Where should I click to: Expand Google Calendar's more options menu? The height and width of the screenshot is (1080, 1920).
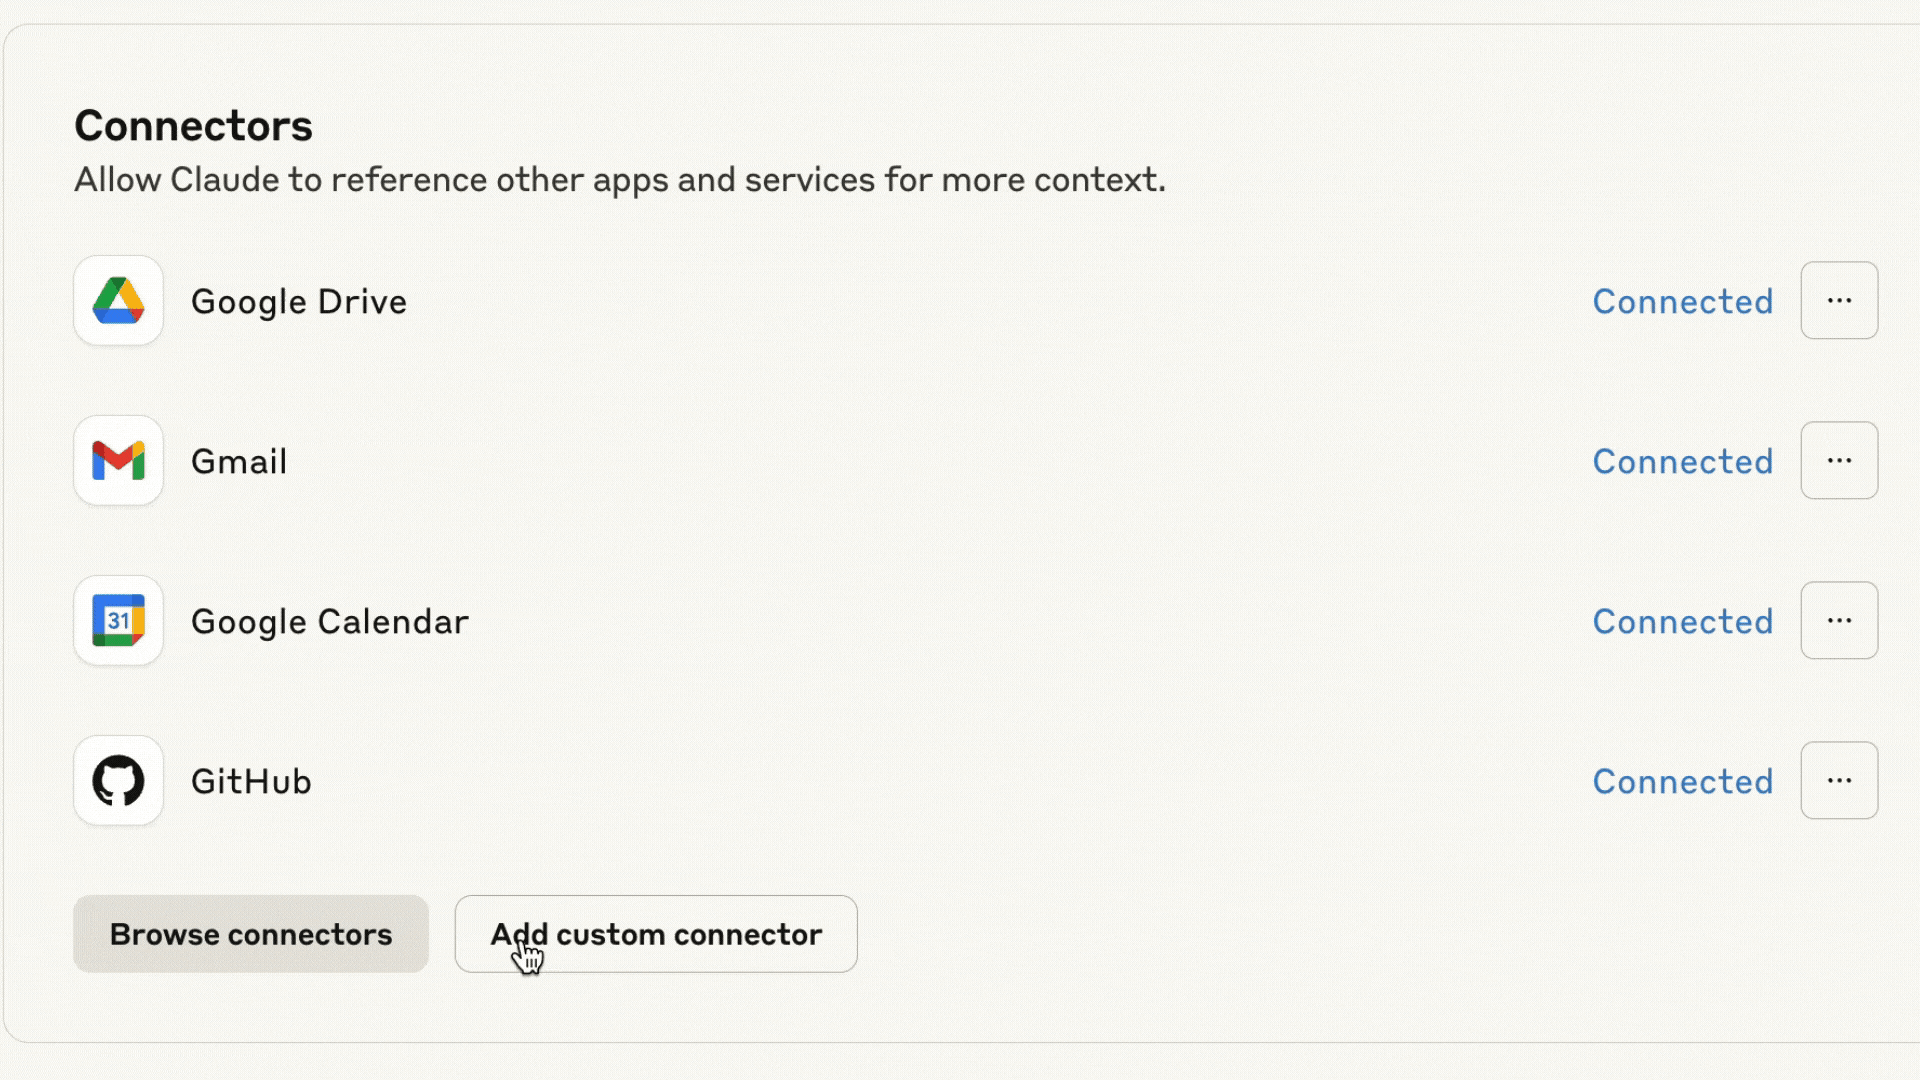pos(1839,621)
